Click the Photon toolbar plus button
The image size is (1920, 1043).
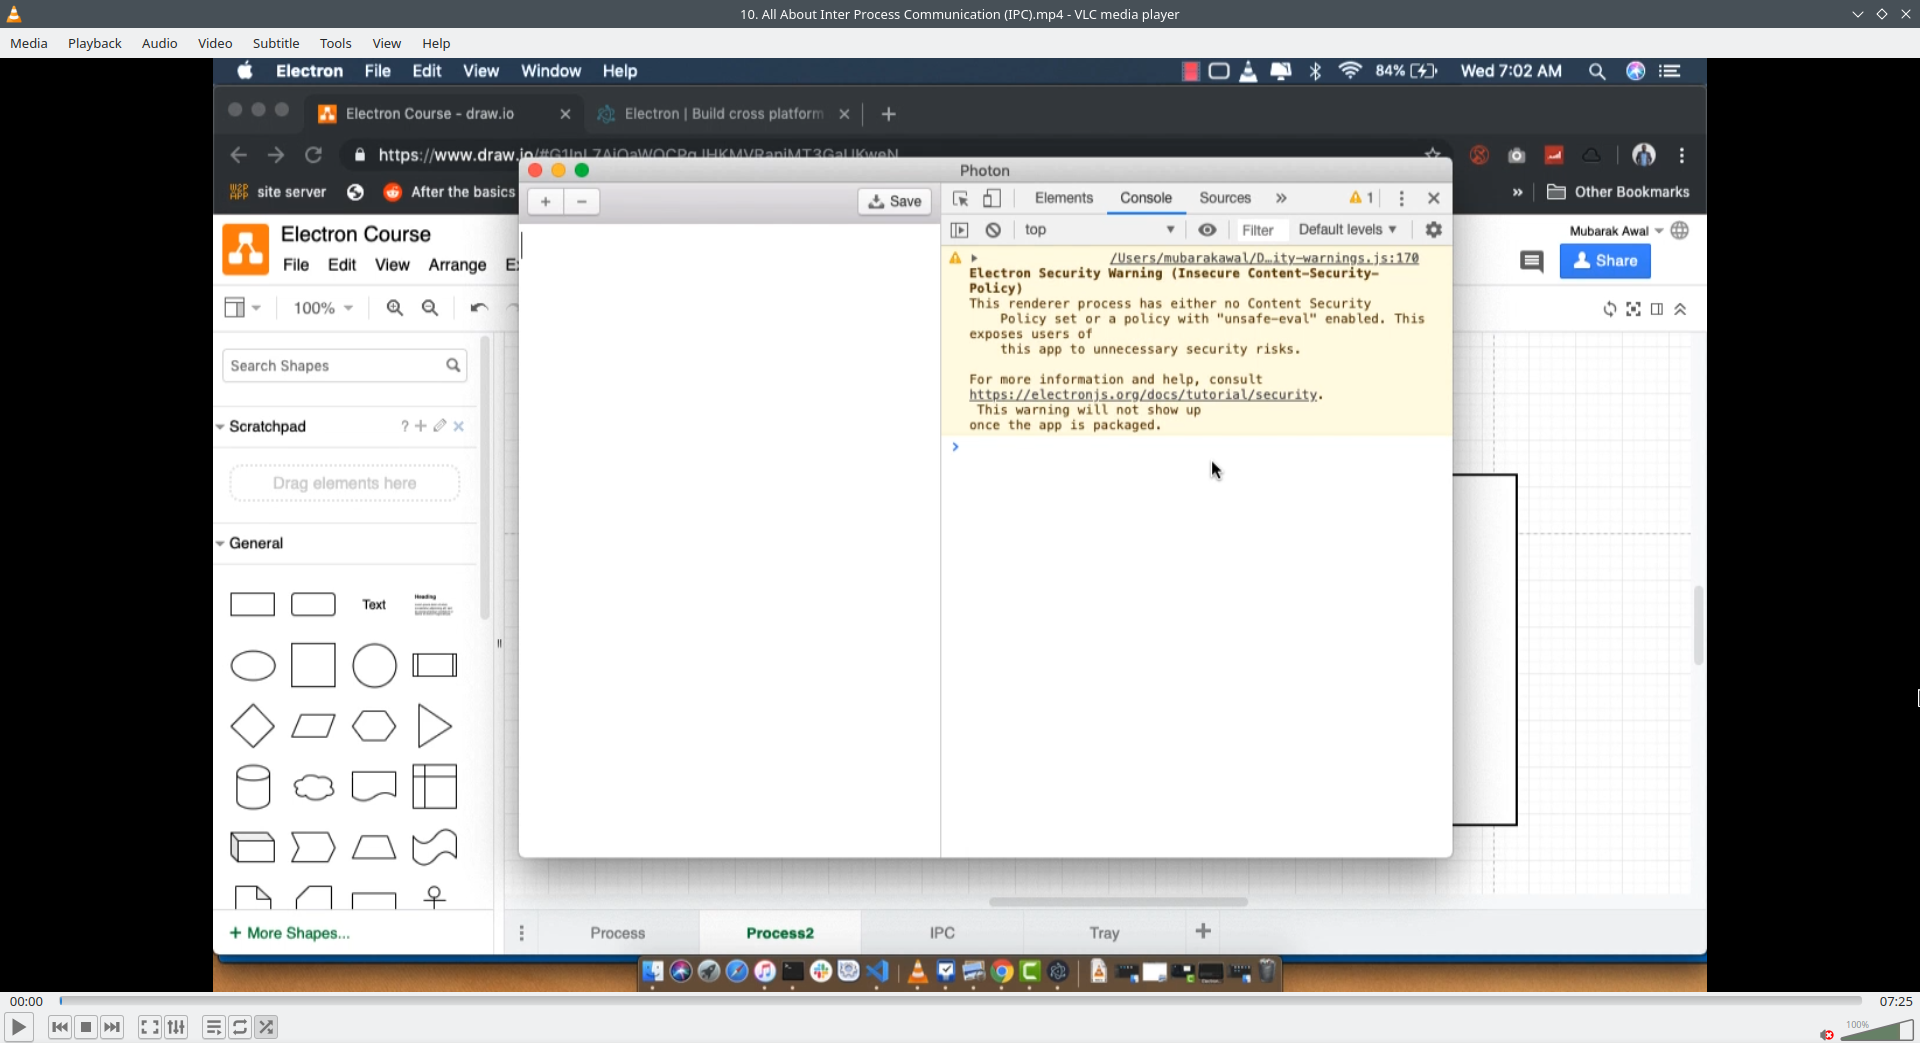(545, 201)
